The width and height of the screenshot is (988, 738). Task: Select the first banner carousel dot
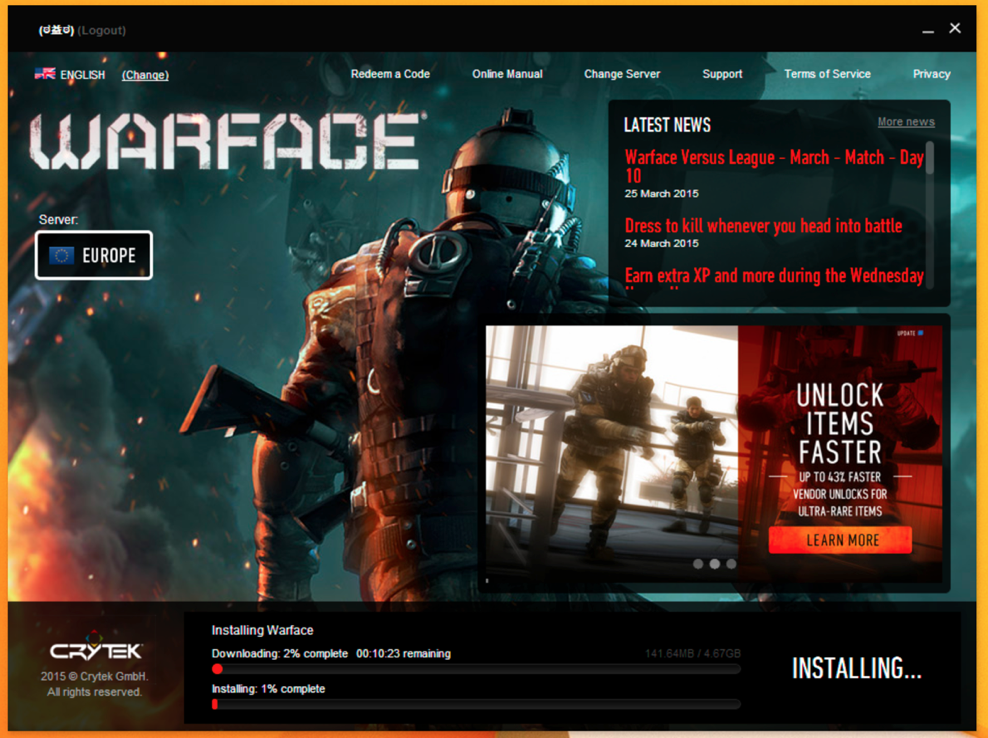click(698, 564)
